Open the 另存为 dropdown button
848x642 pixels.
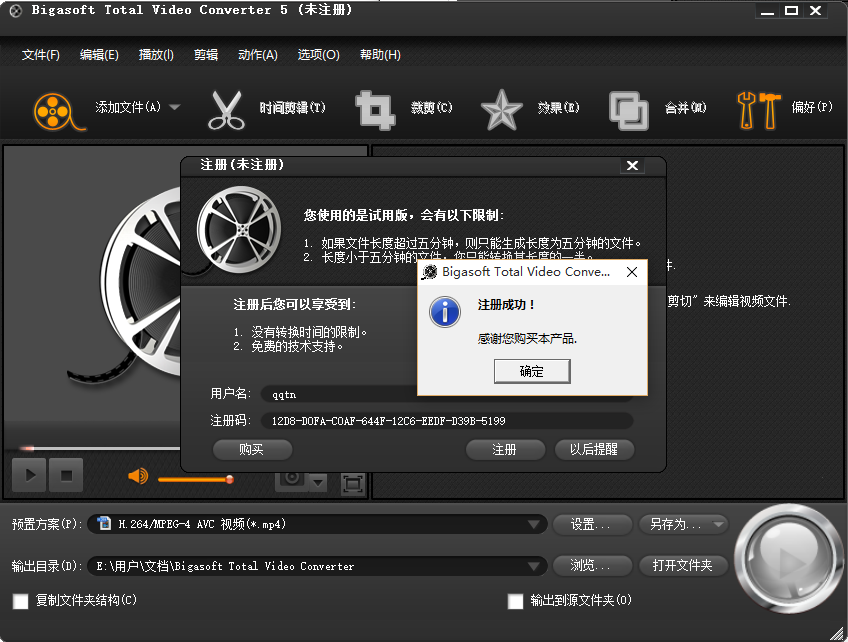[685, 524]
